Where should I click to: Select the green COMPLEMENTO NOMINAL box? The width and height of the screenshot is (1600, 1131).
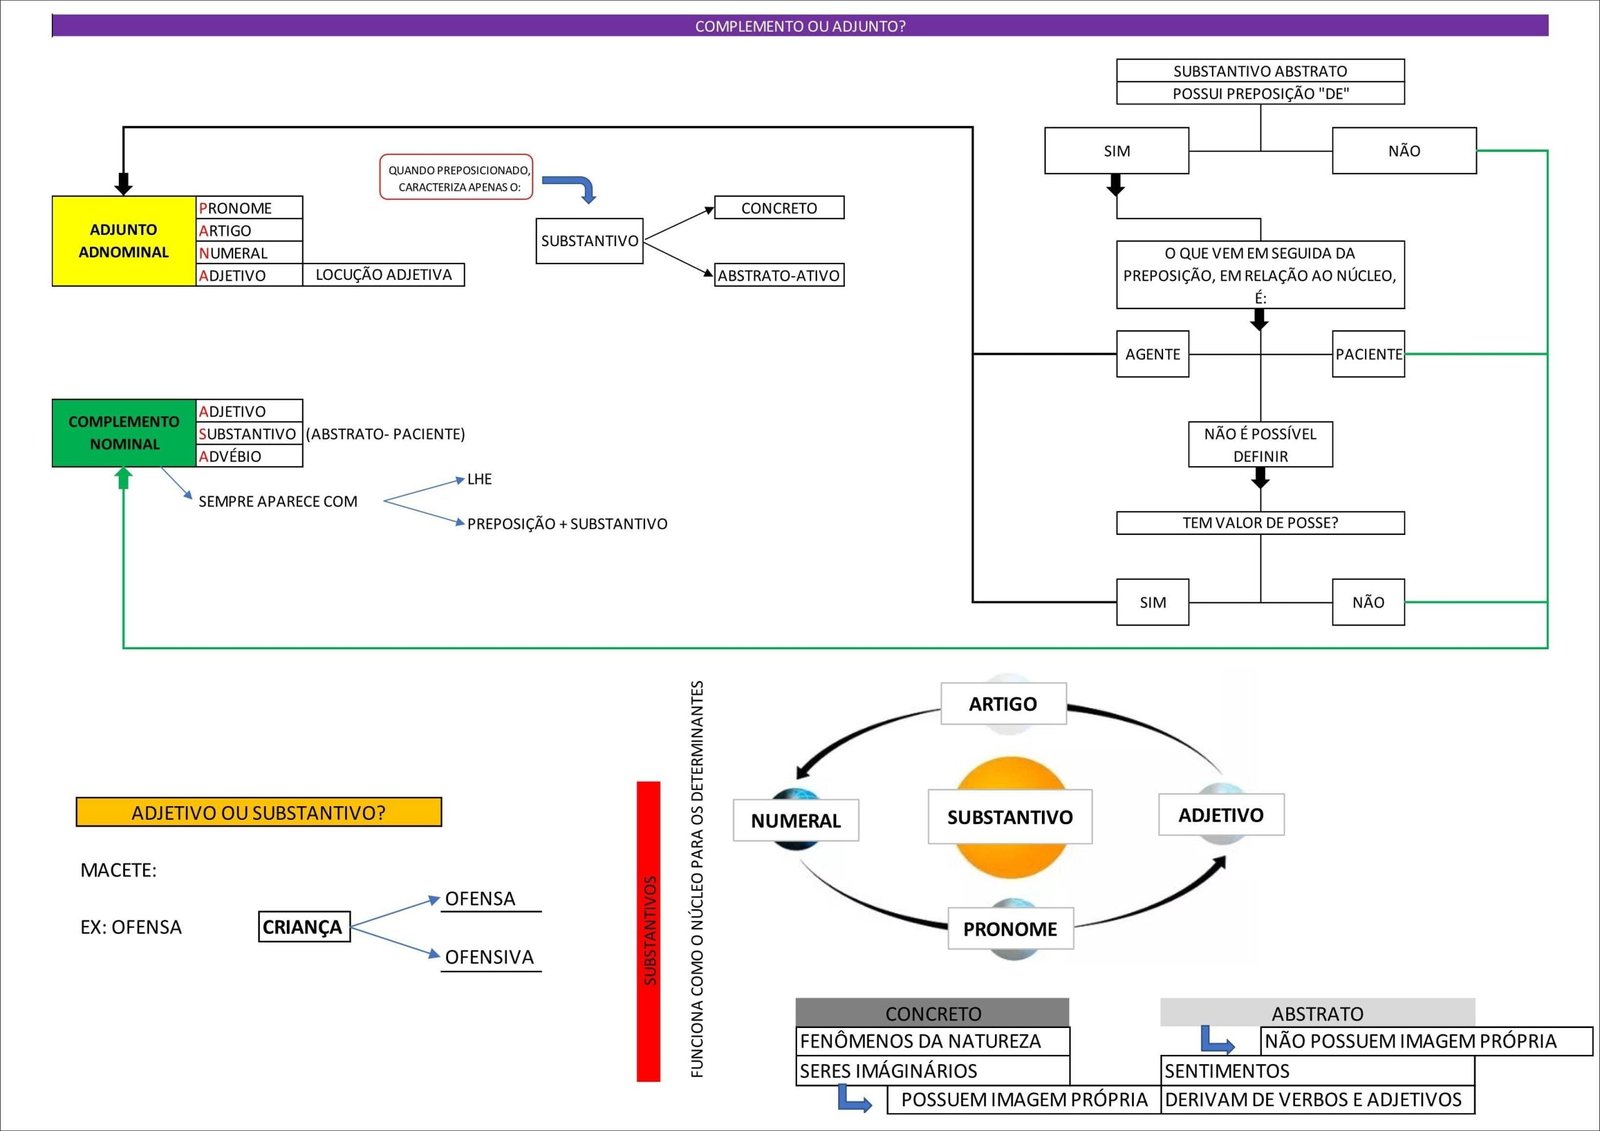tap(124, 433)
